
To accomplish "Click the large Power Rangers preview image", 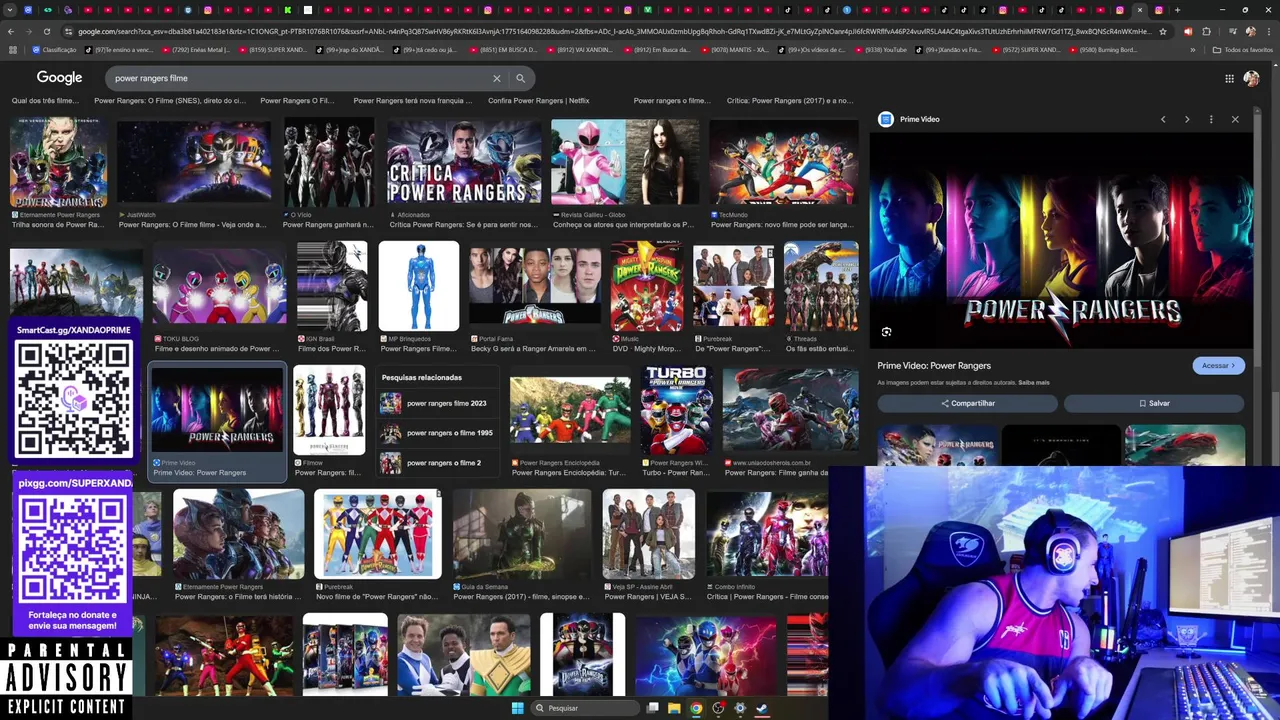I will (1060, 240).
